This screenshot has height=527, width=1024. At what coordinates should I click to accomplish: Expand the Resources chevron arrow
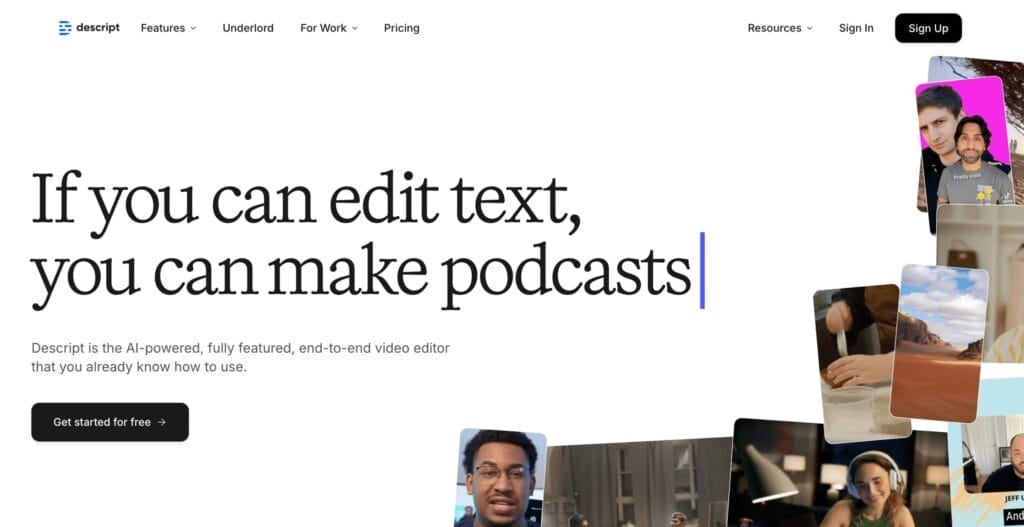tap(810, 29)
